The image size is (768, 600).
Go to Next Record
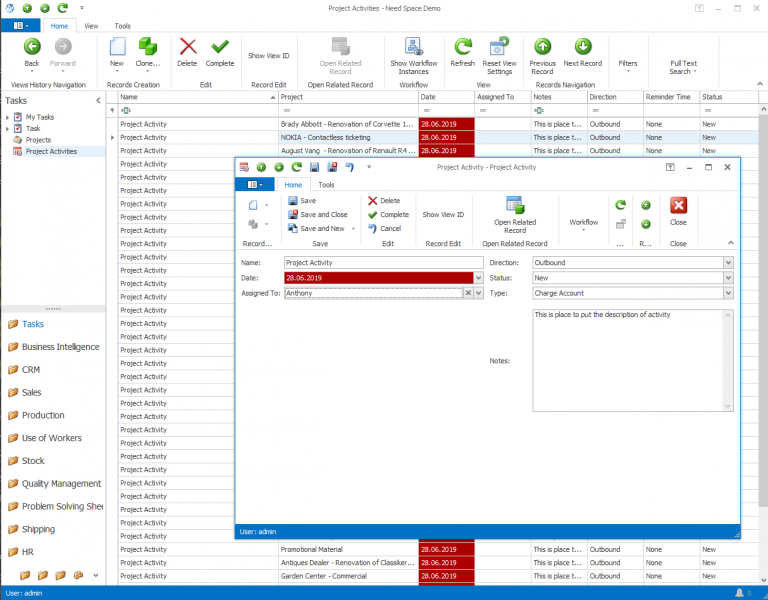coord(582,47)
